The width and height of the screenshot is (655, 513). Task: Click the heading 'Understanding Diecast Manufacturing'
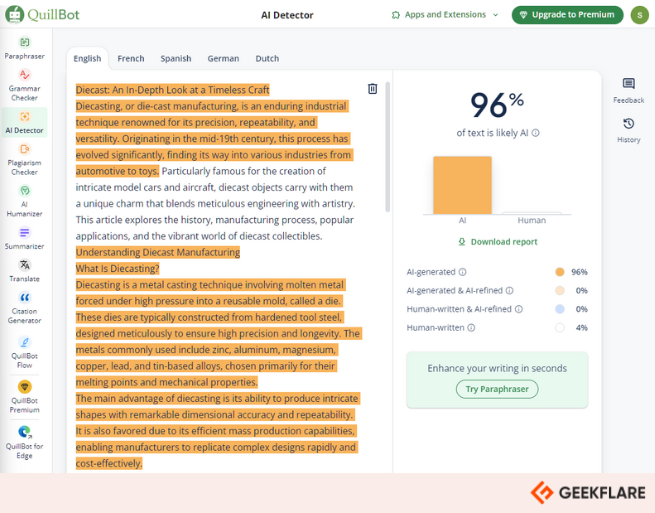click(x=158, y=252)
